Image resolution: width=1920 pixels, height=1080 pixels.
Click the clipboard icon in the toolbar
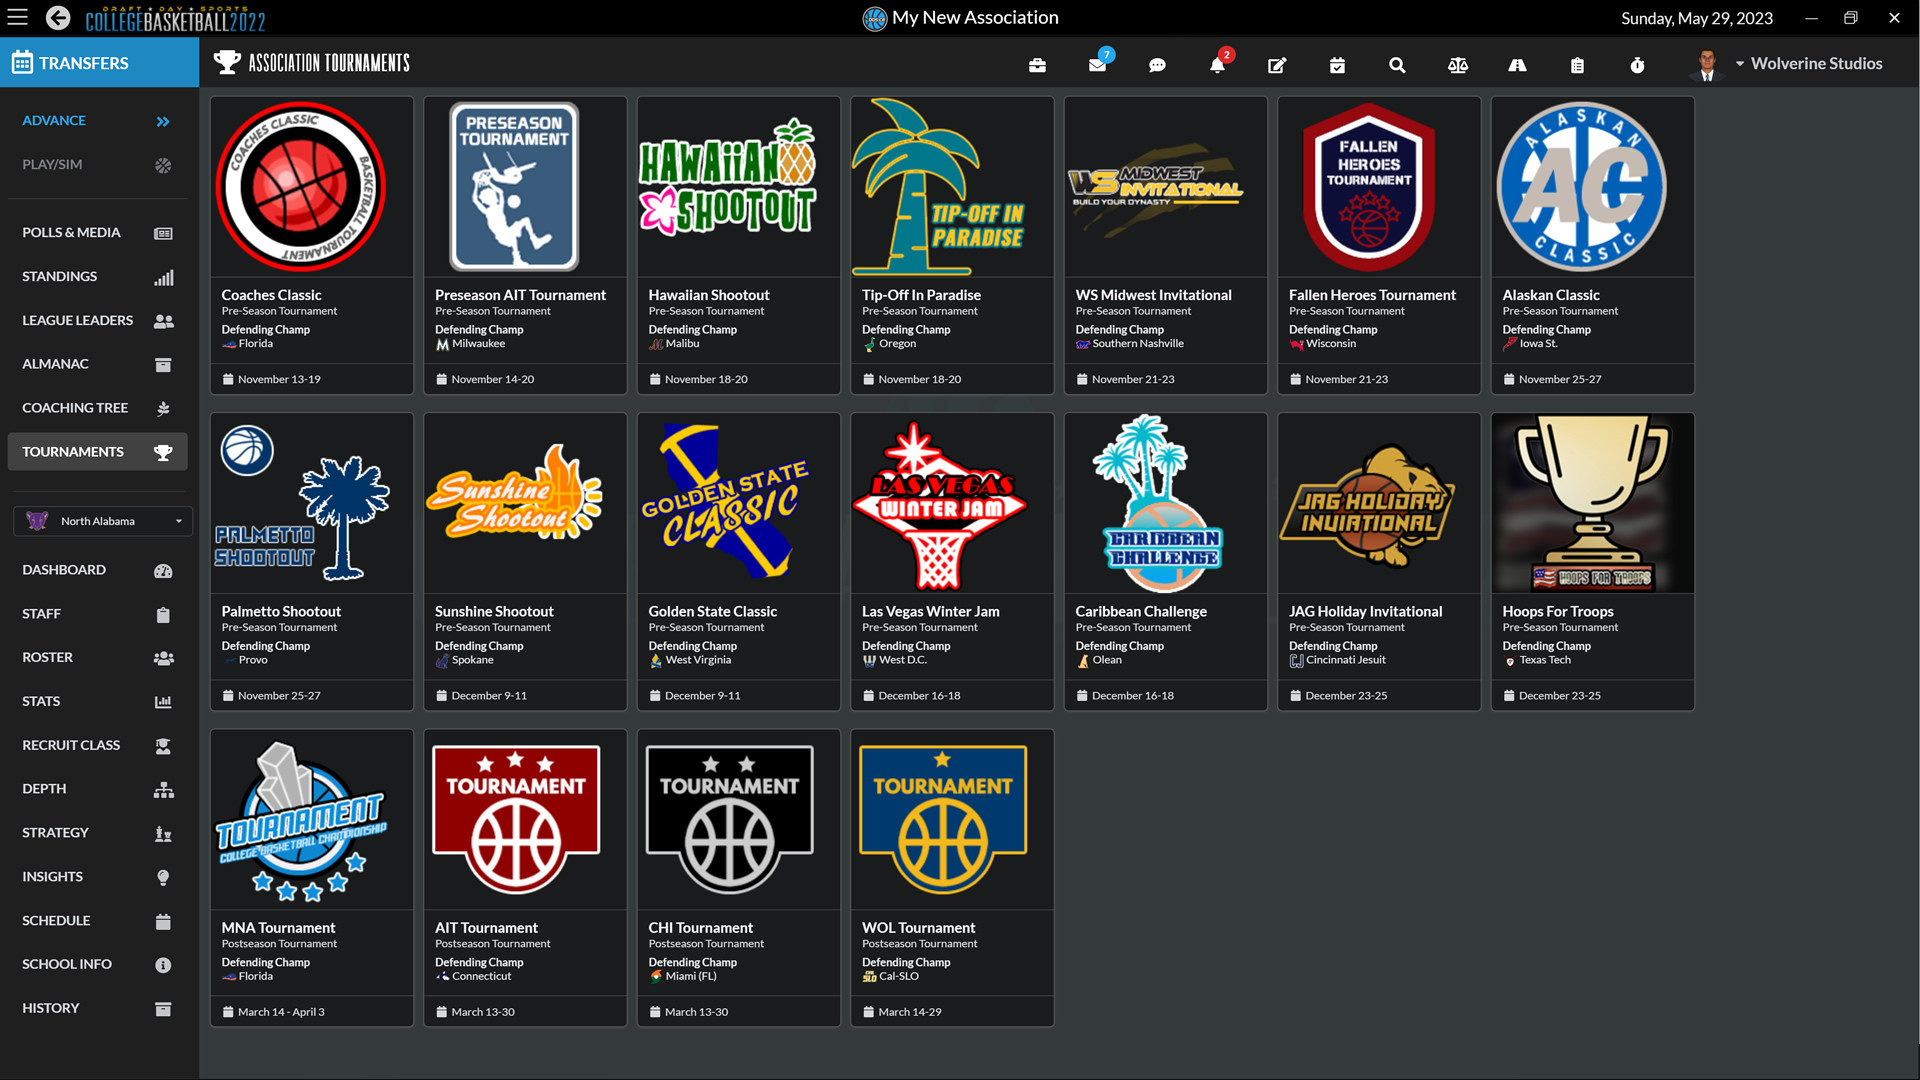point(1577,64)
